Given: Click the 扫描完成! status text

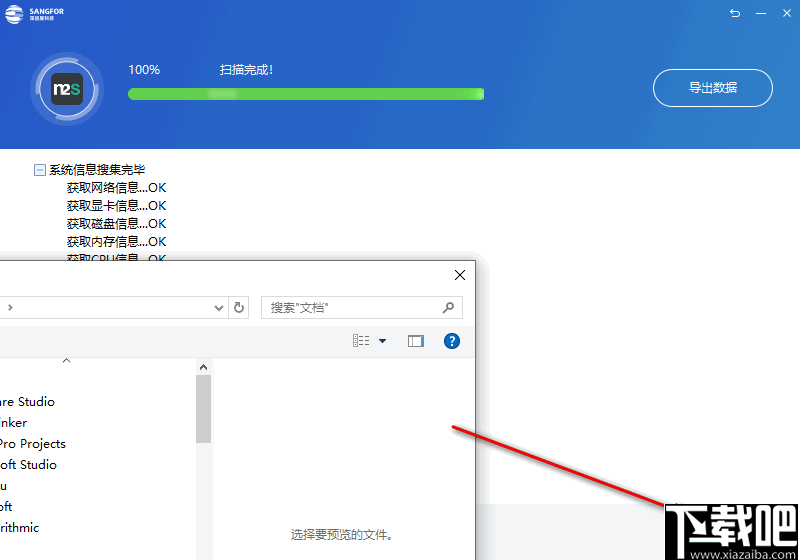Looking at the screenshot, I should [x=246, y=70].
